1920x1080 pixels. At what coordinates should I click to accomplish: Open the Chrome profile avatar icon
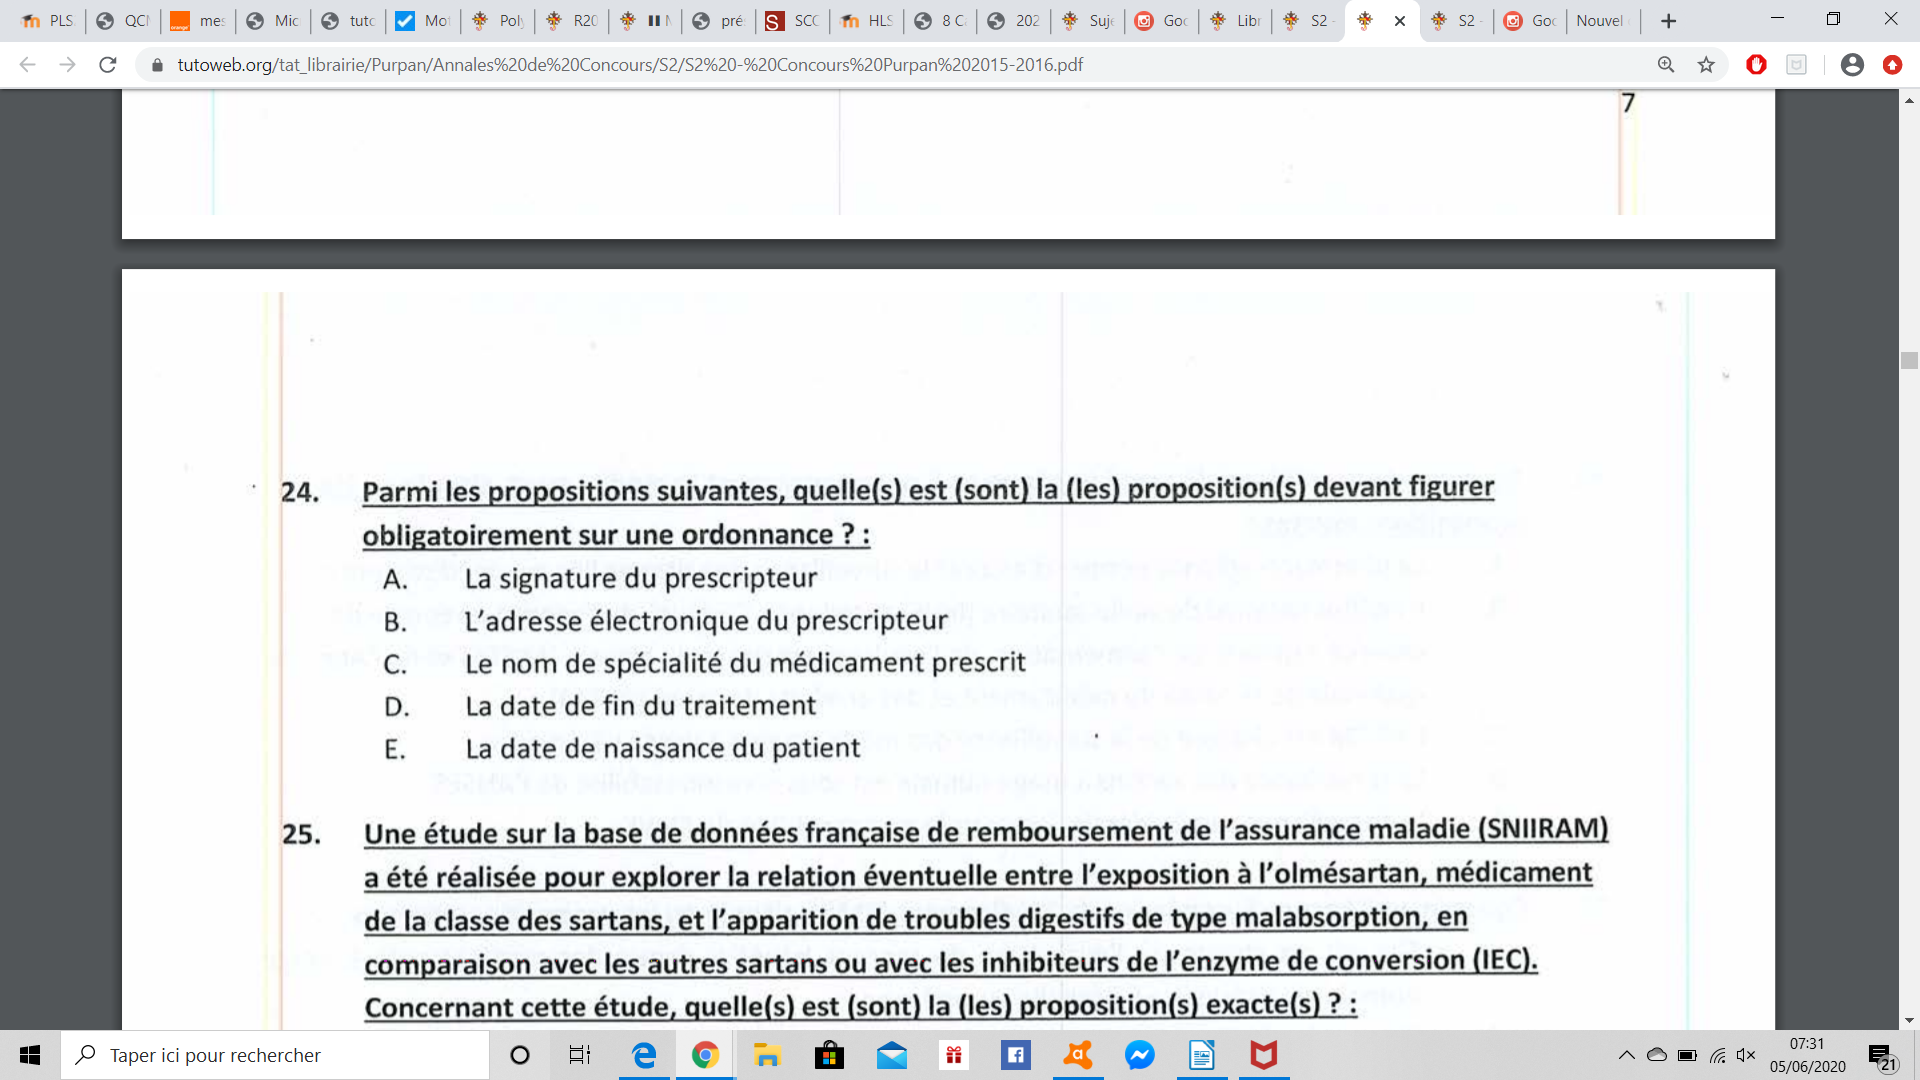1852,65
